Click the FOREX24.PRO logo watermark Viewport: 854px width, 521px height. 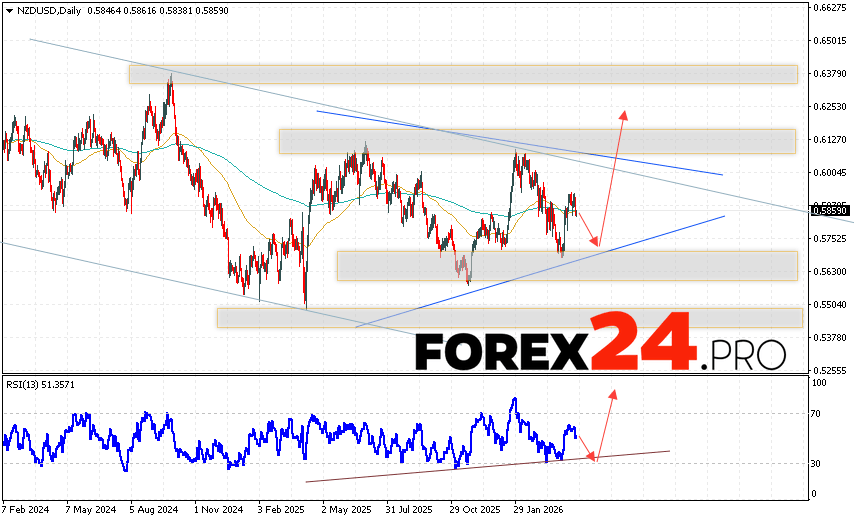tap(601, 343)
